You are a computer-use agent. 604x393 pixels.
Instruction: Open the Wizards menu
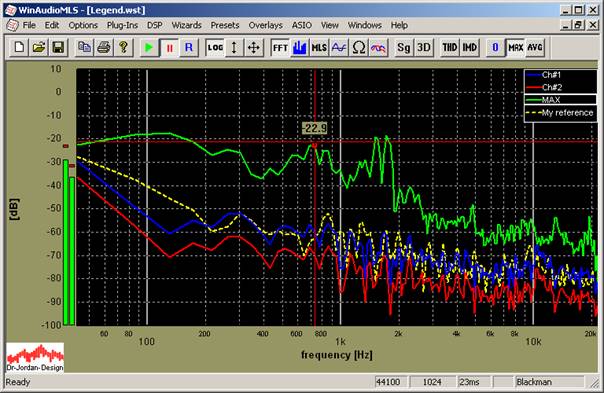point(186,25)
